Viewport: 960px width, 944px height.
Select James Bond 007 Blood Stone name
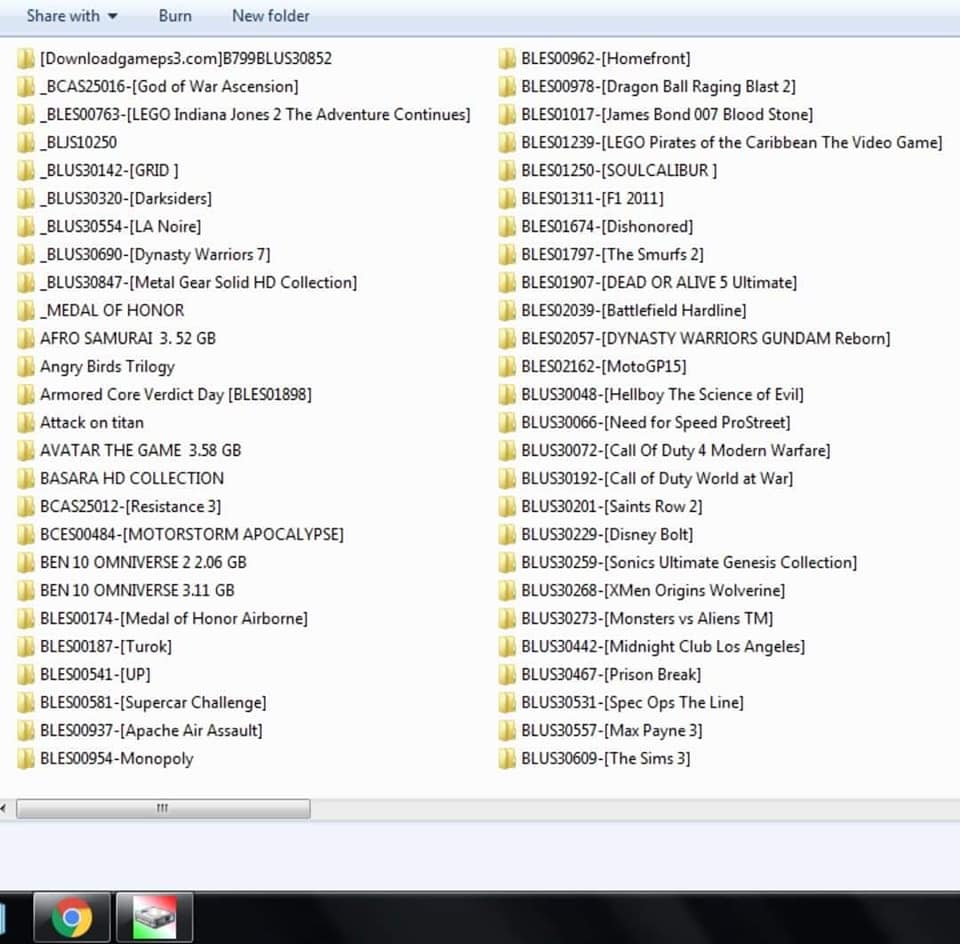pos(667,114)
